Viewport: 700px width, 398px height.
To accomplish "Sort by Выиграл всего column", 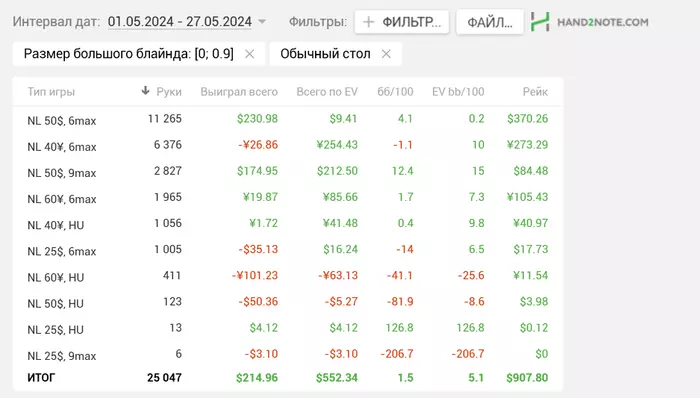I will tap(239, 92).
